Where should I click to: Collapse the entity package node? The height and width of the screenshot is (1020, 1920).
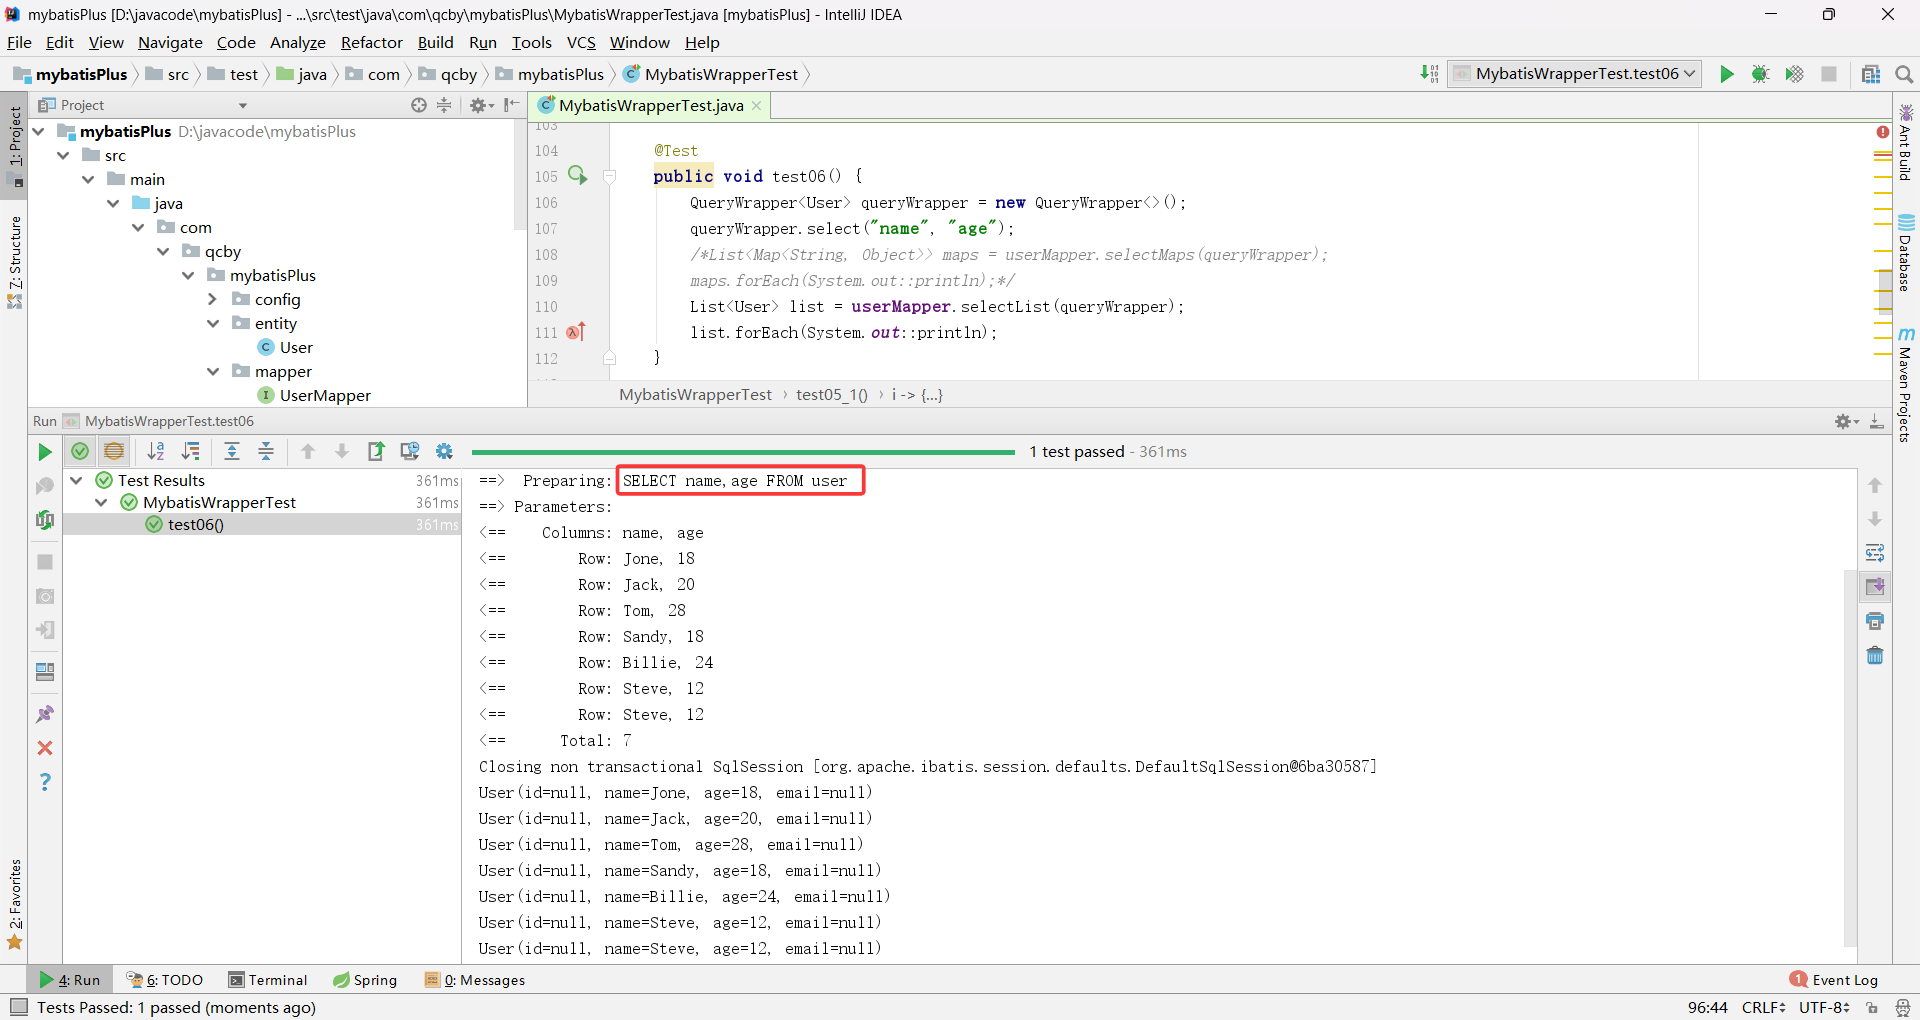212,323
